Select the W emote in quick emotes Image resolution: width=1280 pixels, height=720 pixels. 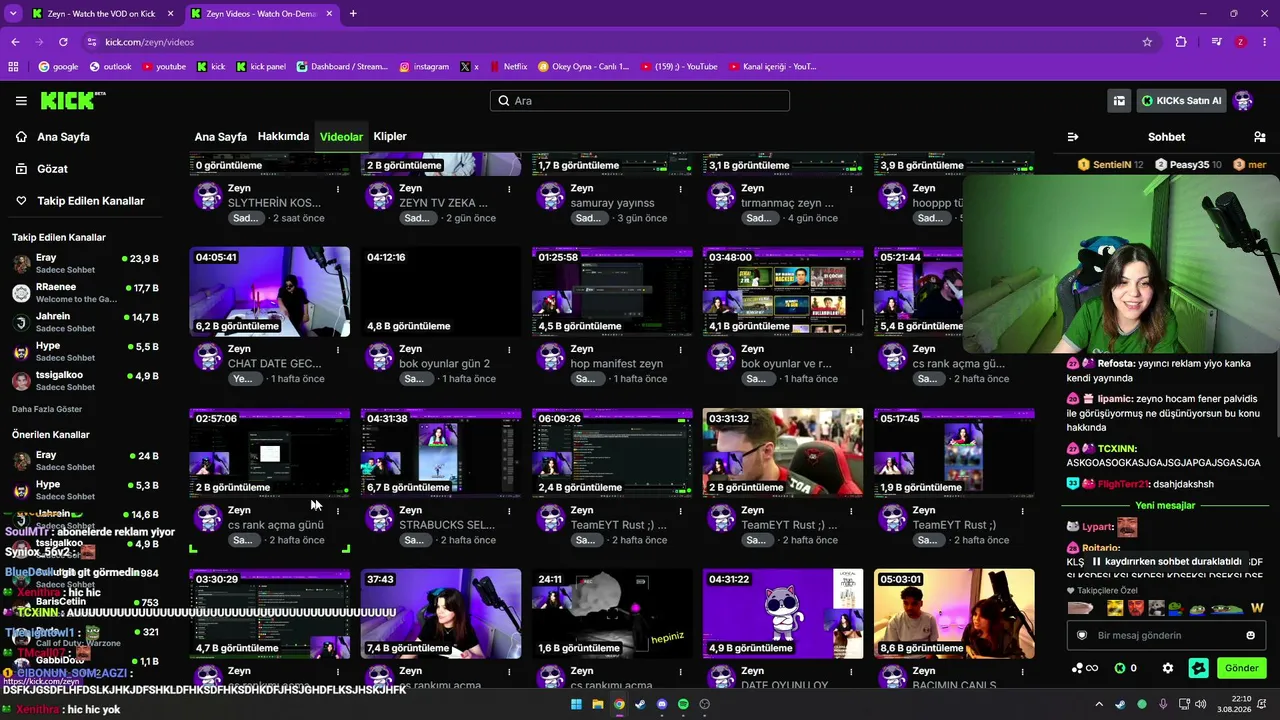[x=1257, y=608]
